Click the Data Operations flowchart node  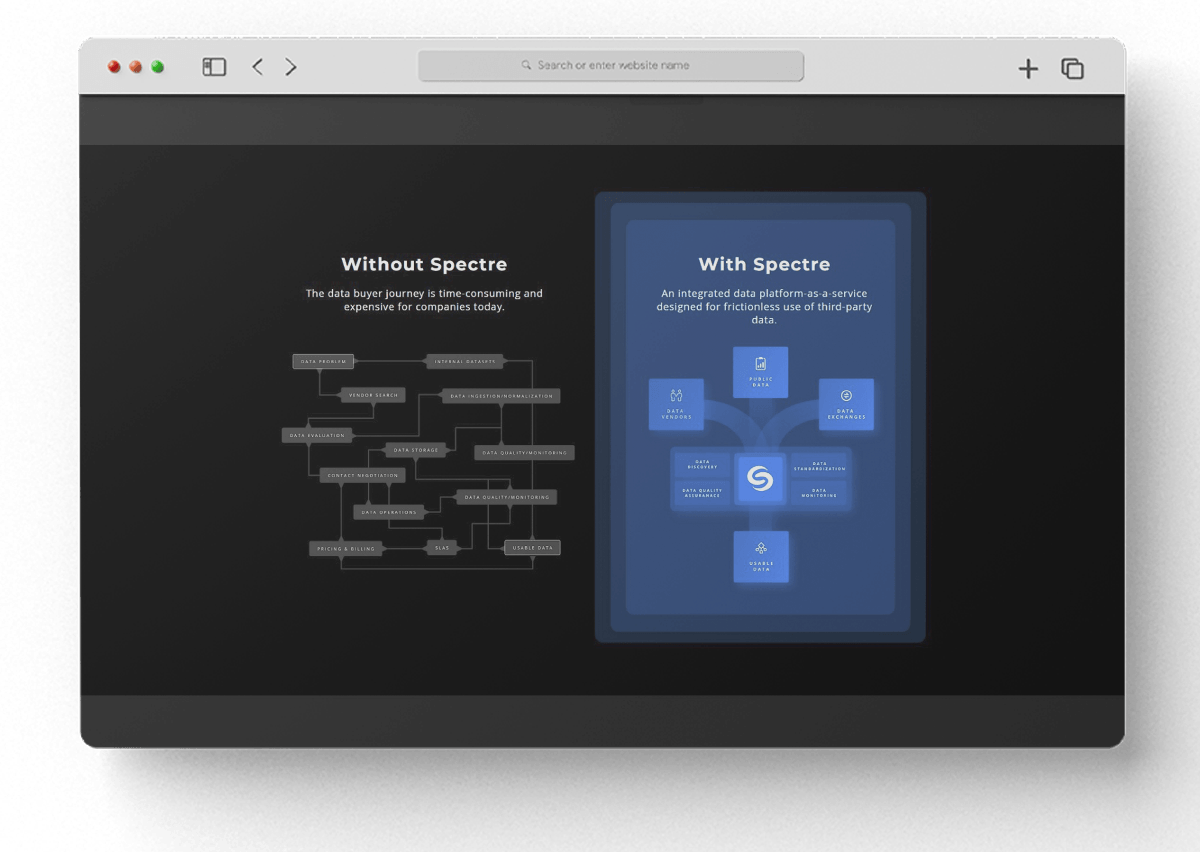coord(389,512)
